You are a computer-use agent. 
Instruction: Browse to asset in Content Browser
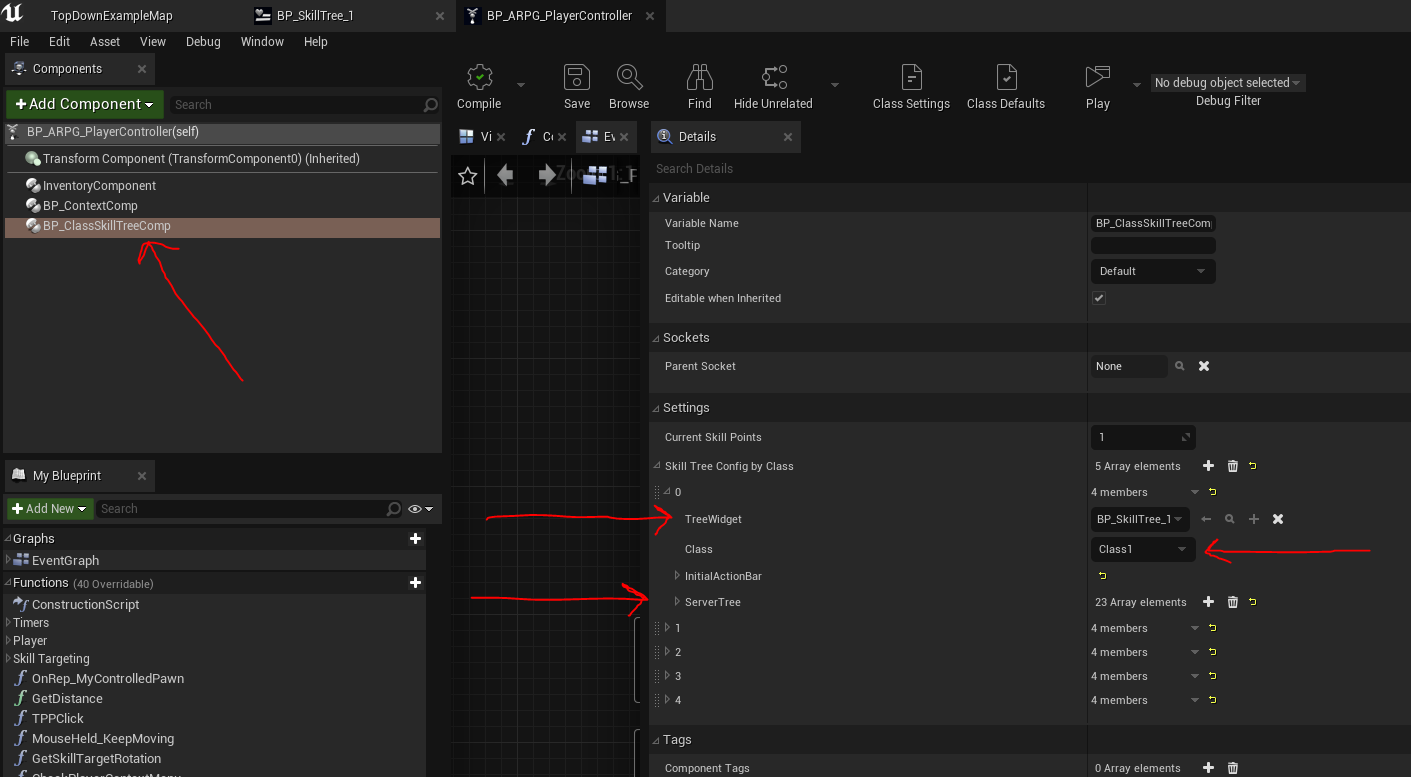pyautogui.click(x=629, y=87)
